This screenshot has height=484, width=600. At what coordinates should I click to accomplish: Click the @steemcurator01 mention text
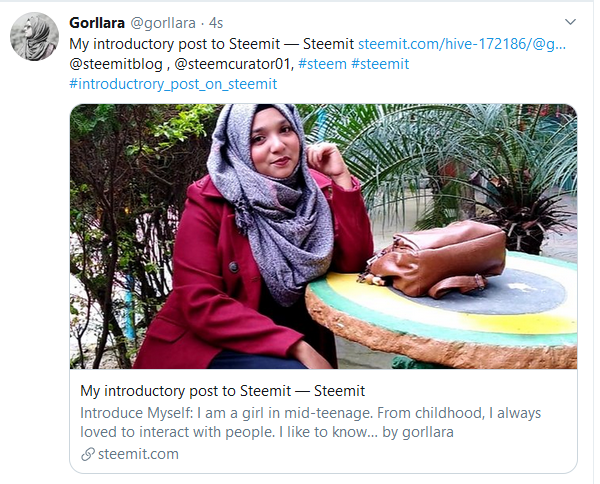coord(234,64)
